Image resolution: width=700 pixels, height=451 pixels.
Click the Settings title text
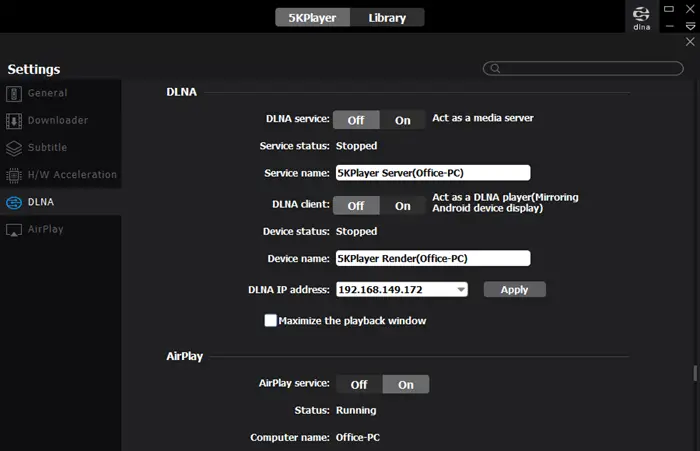click(34, 69)
